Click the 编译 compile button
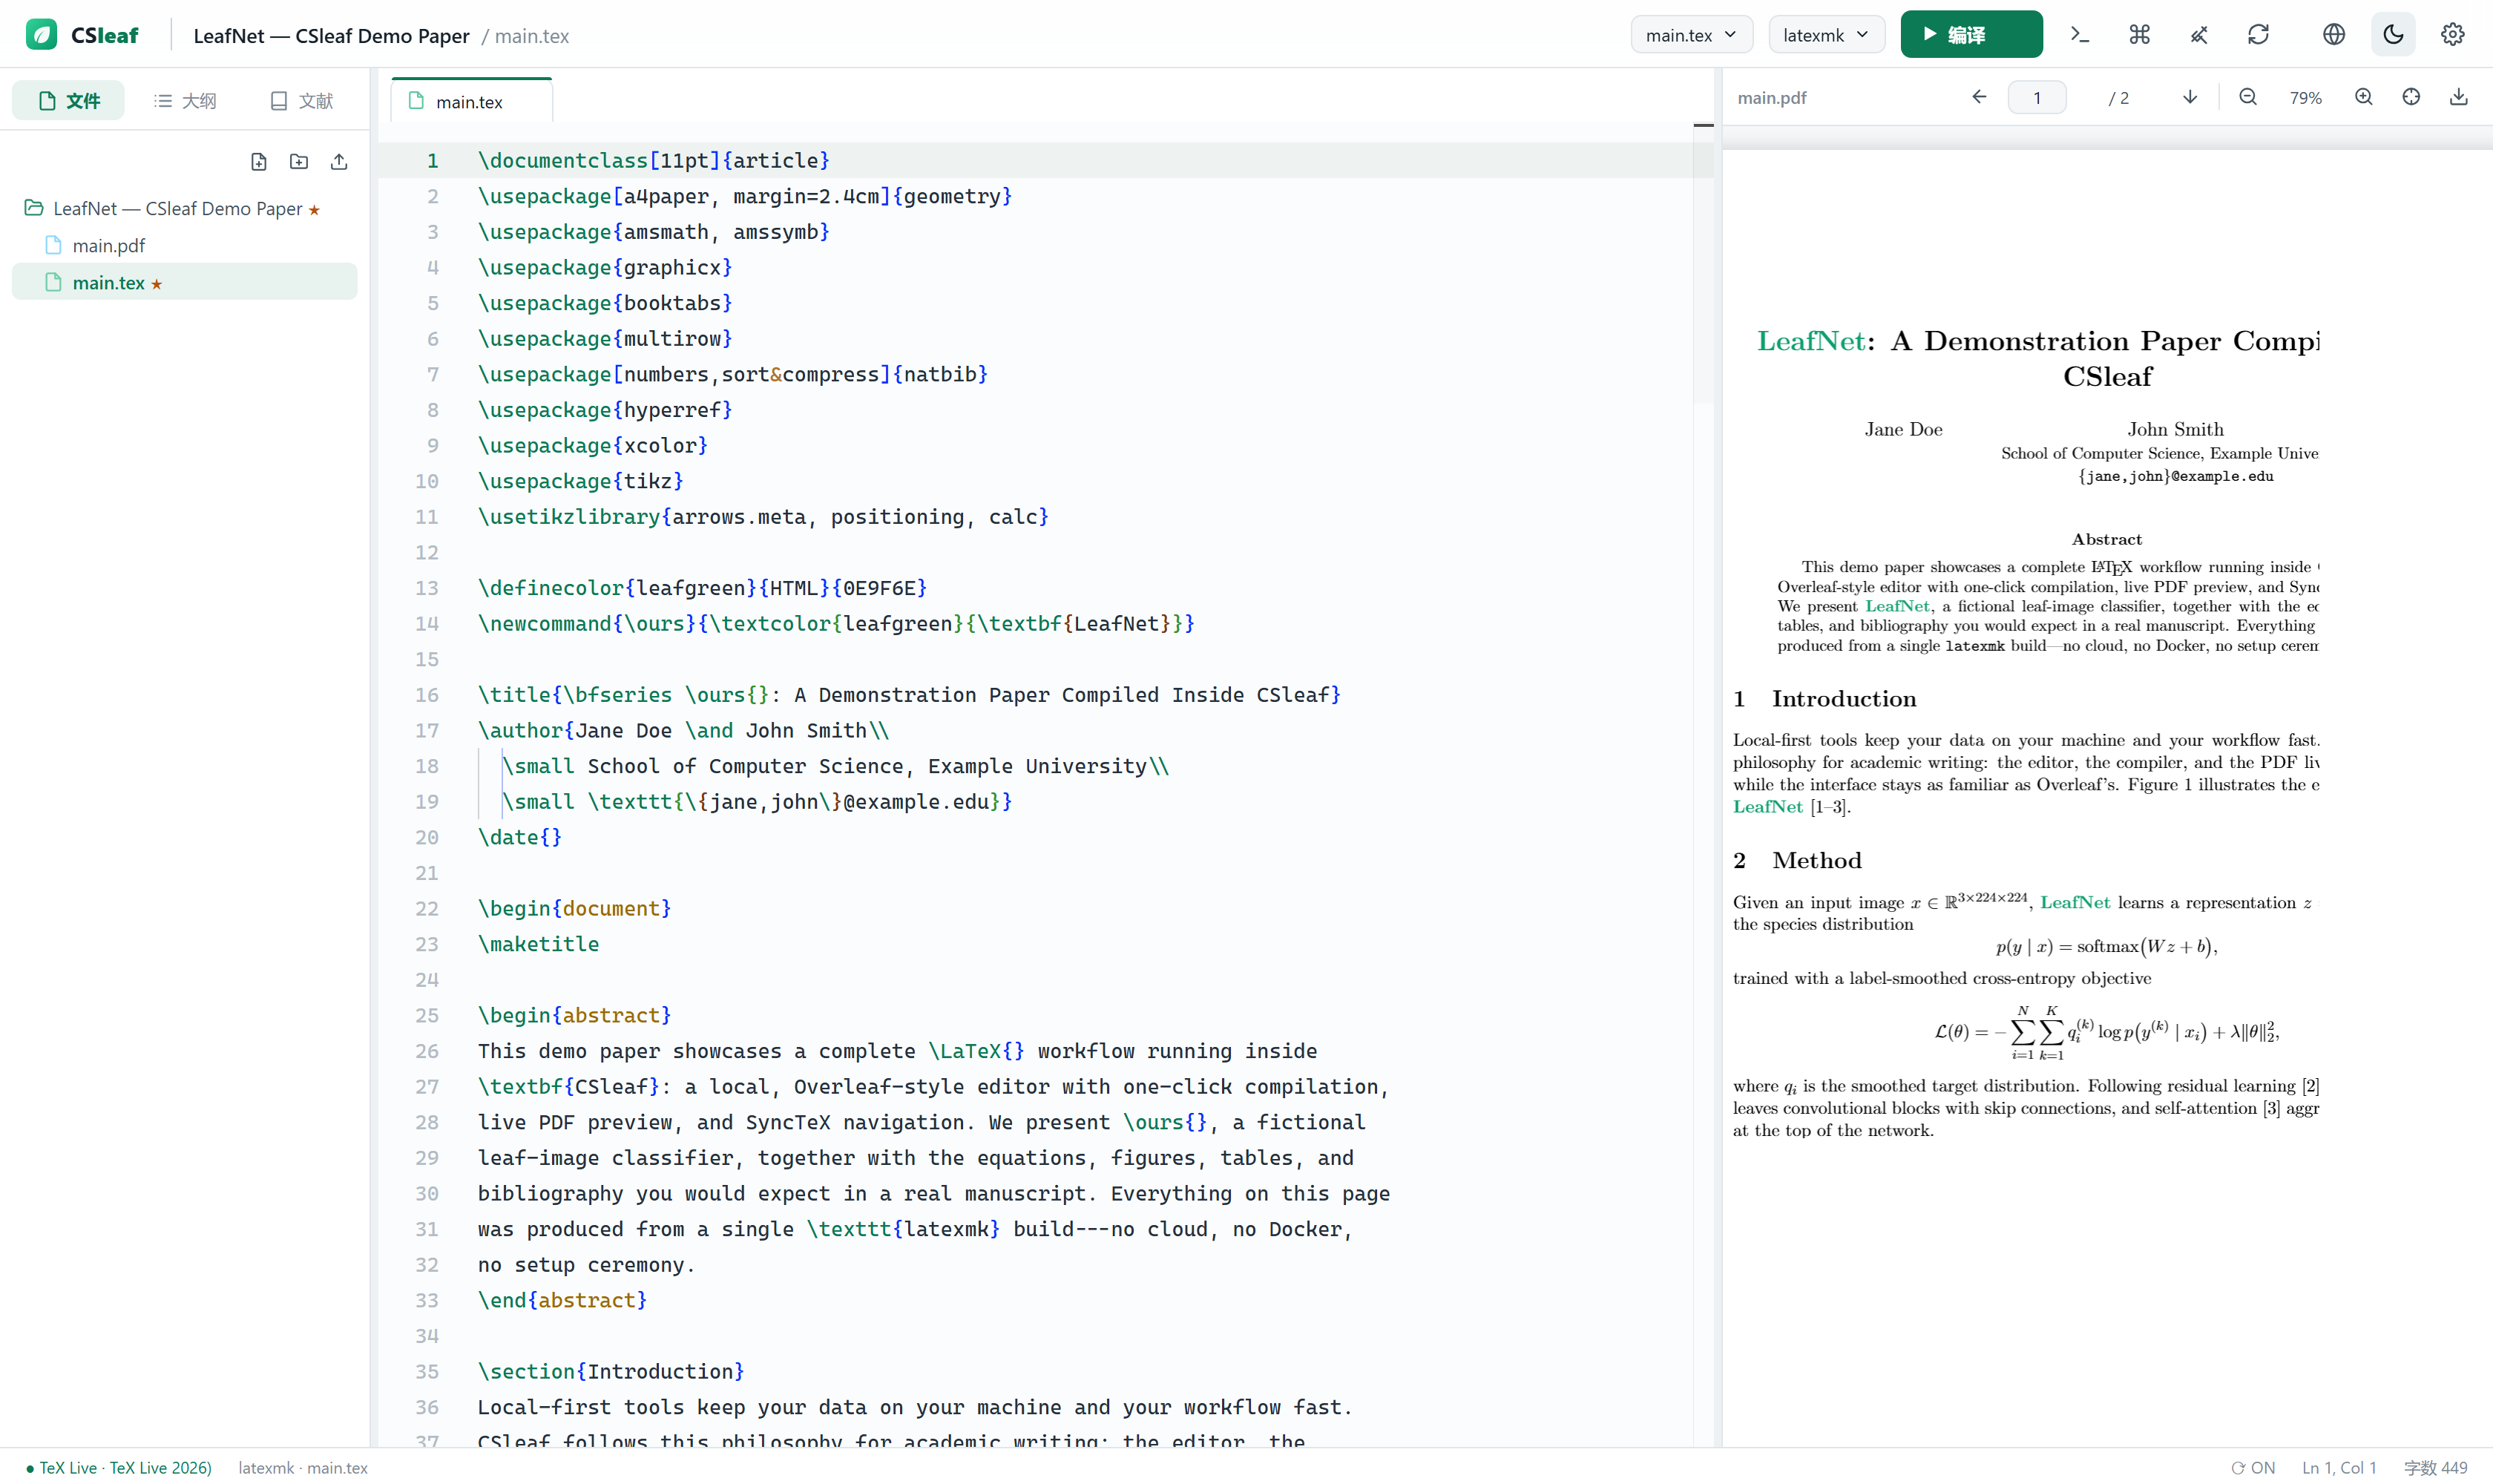Viewport: 2493px width, 1484px height. 1971,35
